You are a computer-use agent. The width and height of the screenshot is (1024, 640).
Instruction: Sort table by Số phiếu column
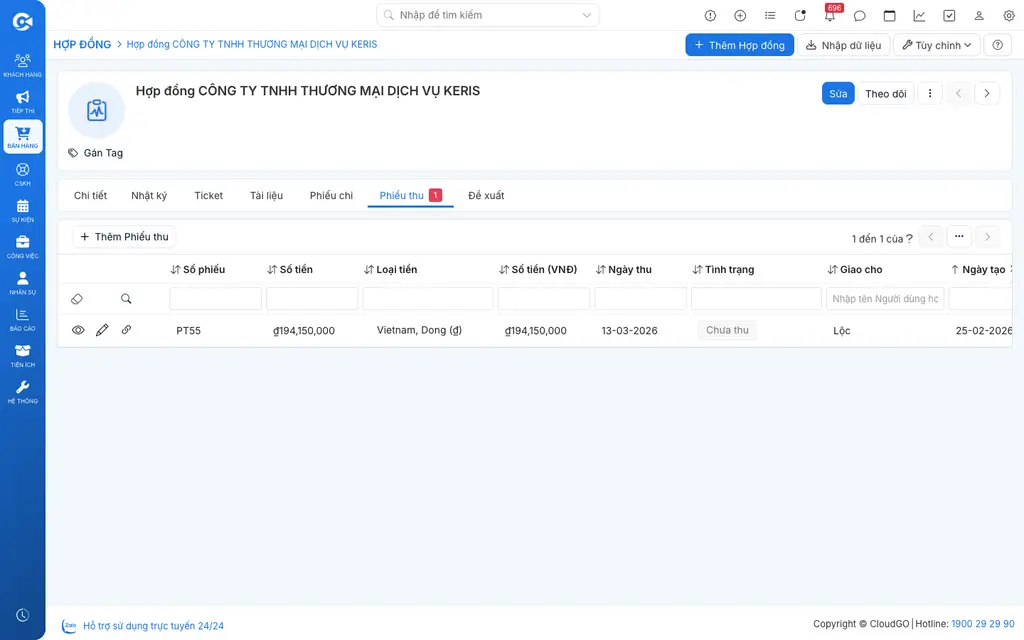[198, 269]
